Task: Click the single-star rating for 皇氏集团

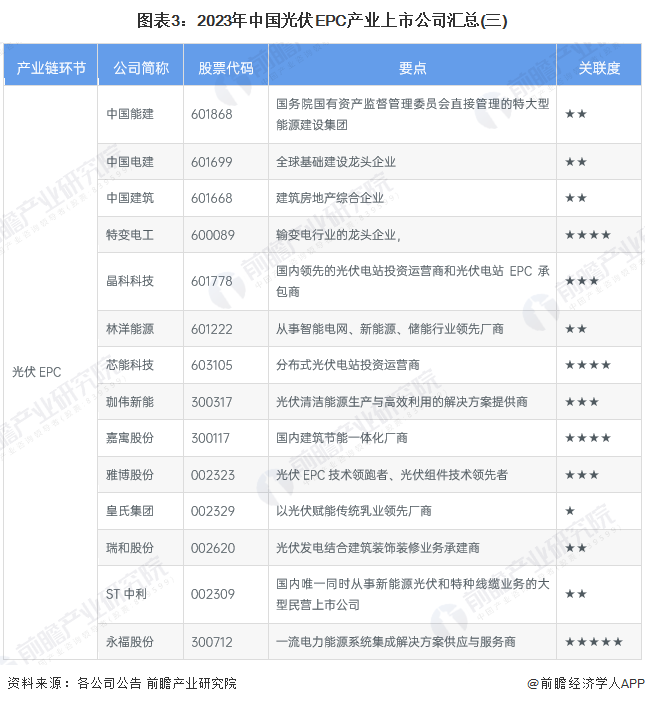Action: [x=570, y=511]
